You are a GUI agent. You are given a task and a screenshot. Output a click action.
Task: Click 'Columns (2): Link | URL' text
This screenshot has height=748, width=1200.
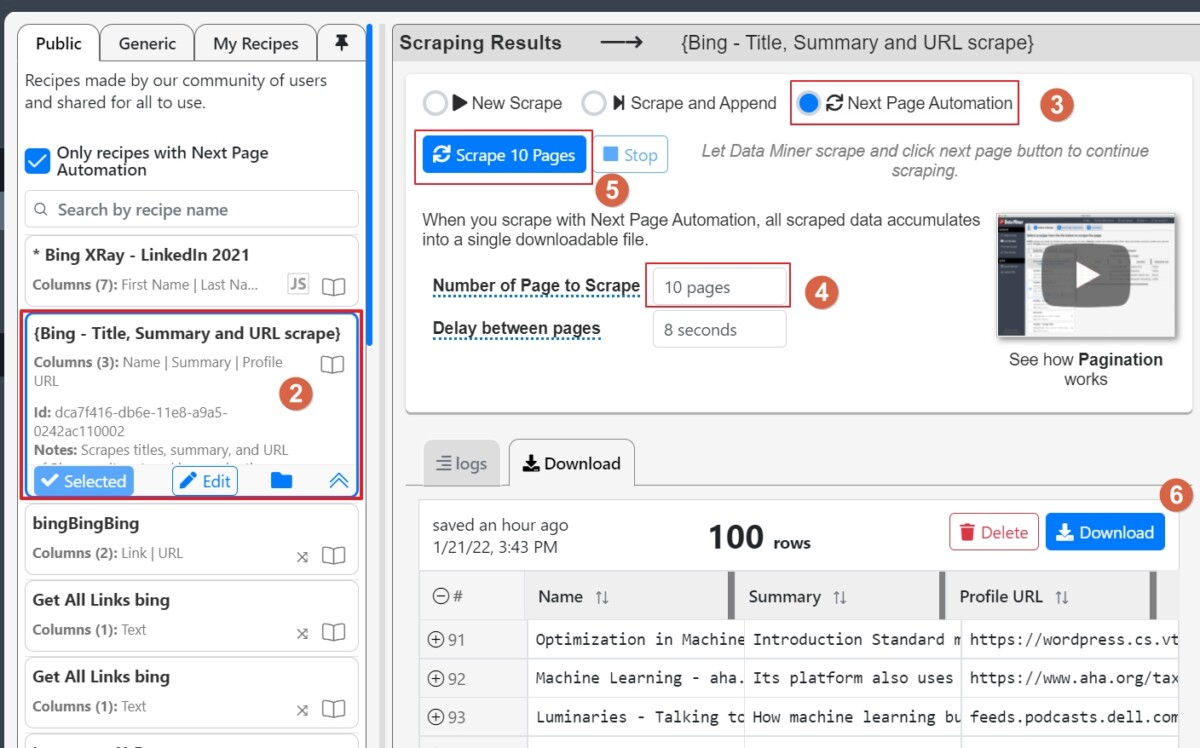click(108, 553)
